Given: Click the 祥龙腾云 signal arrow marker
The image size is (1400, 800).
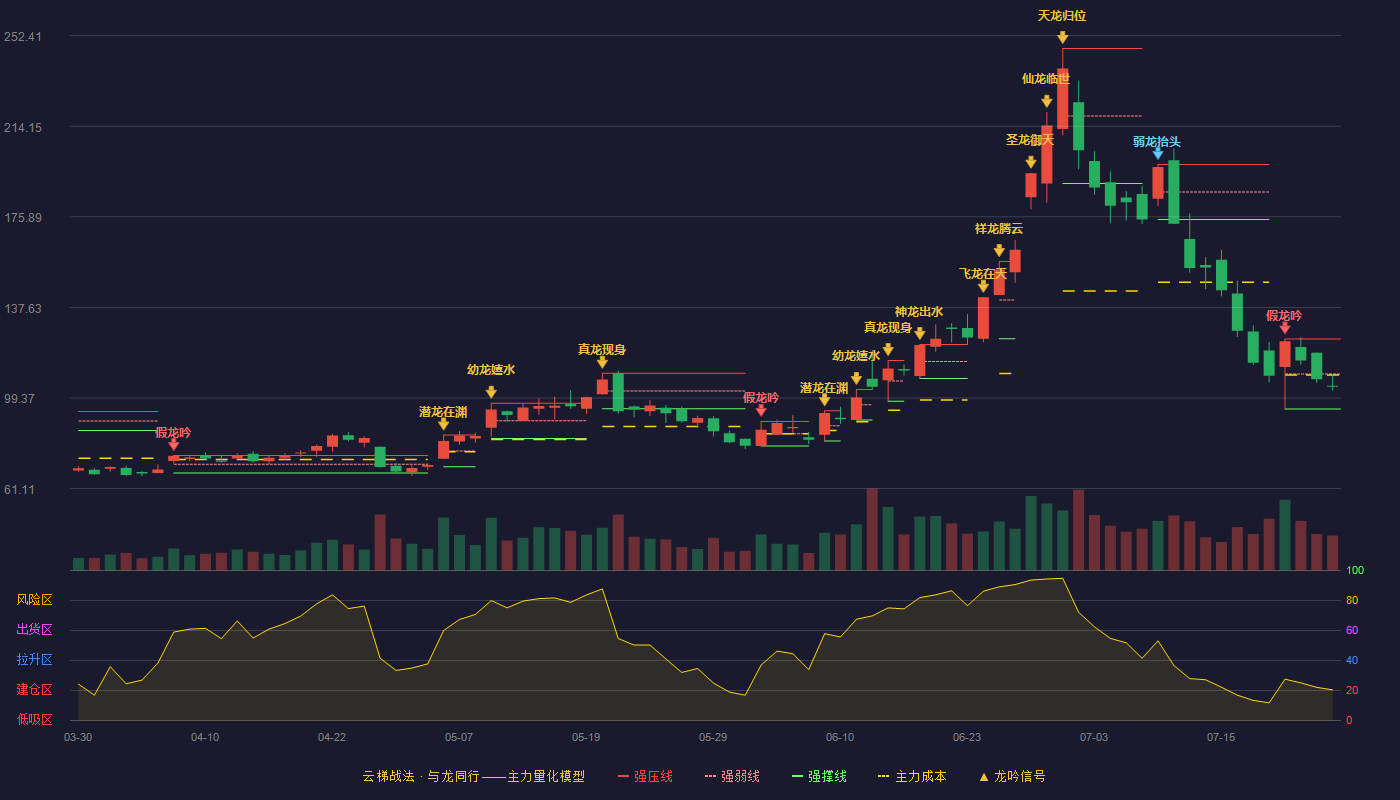Looking at the screenshot, I should (x=999, y=251).
